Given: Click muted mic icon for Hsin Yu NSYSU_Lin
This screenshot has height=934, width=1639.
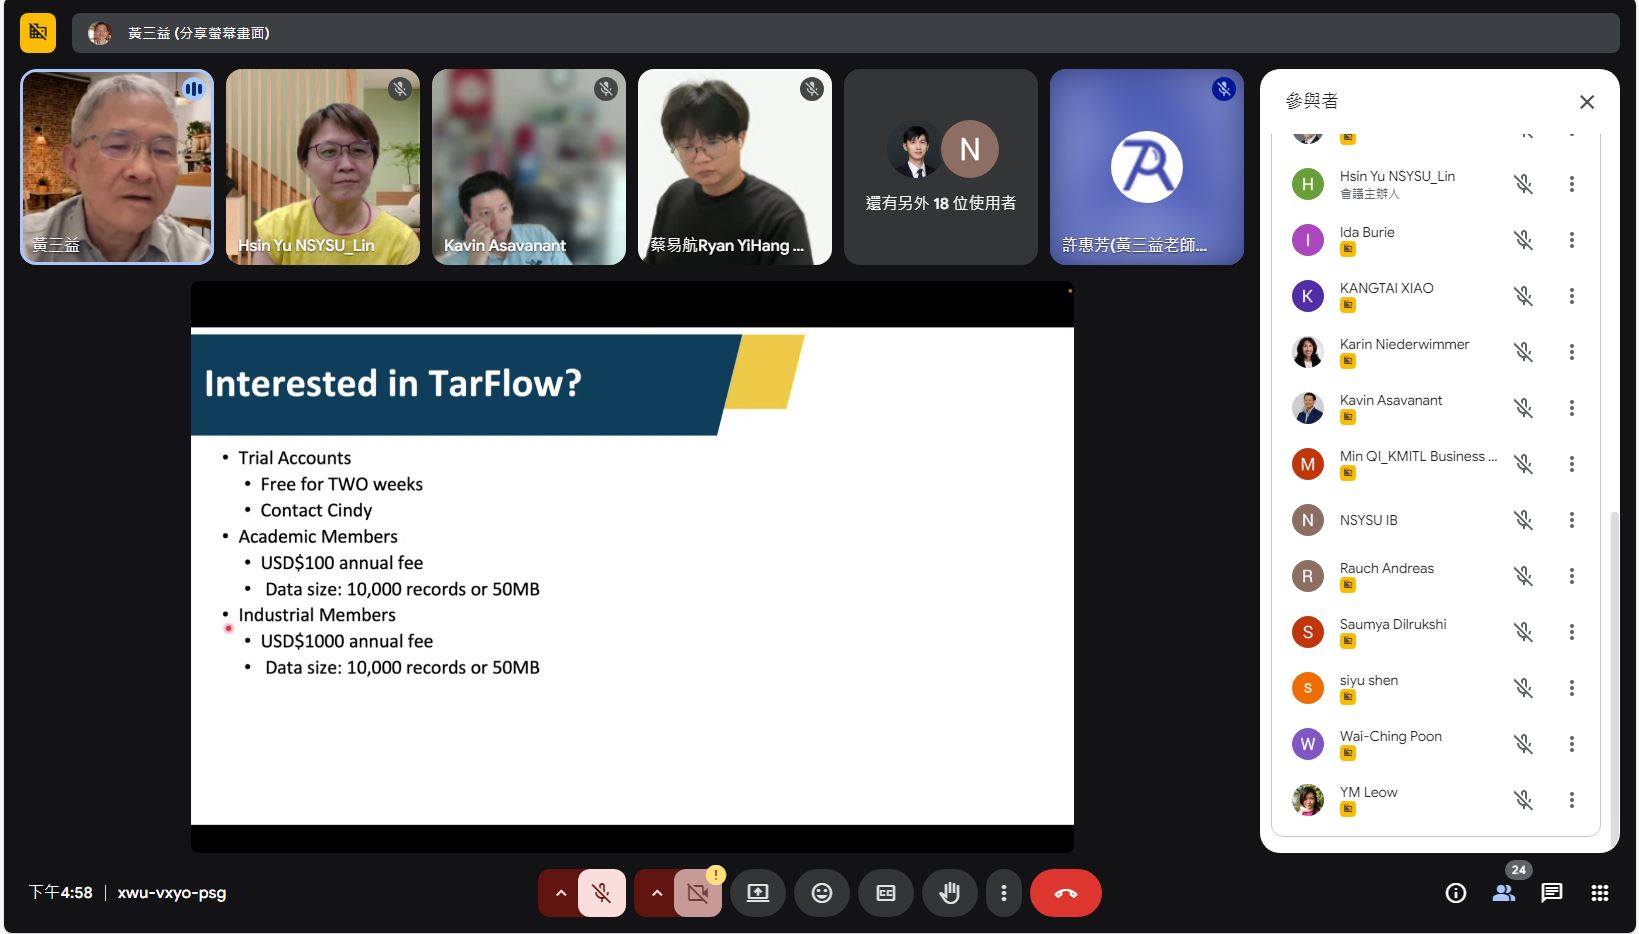Looking at the screenshot, I should [1524, 184].
